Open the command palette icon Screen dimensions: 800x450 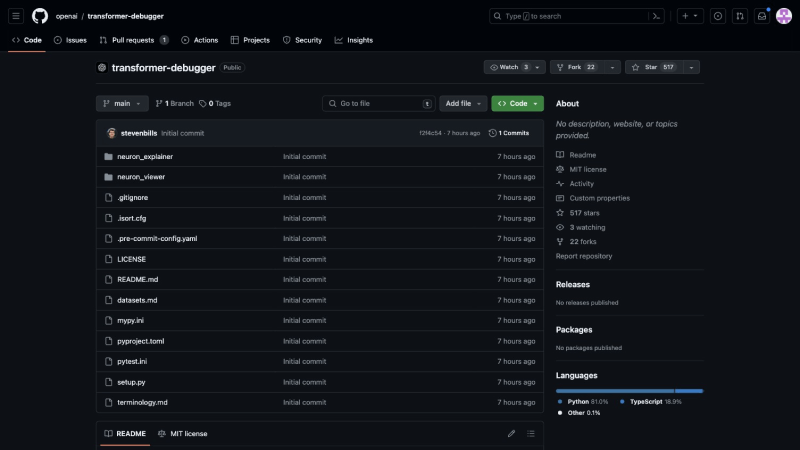point(656,16)
